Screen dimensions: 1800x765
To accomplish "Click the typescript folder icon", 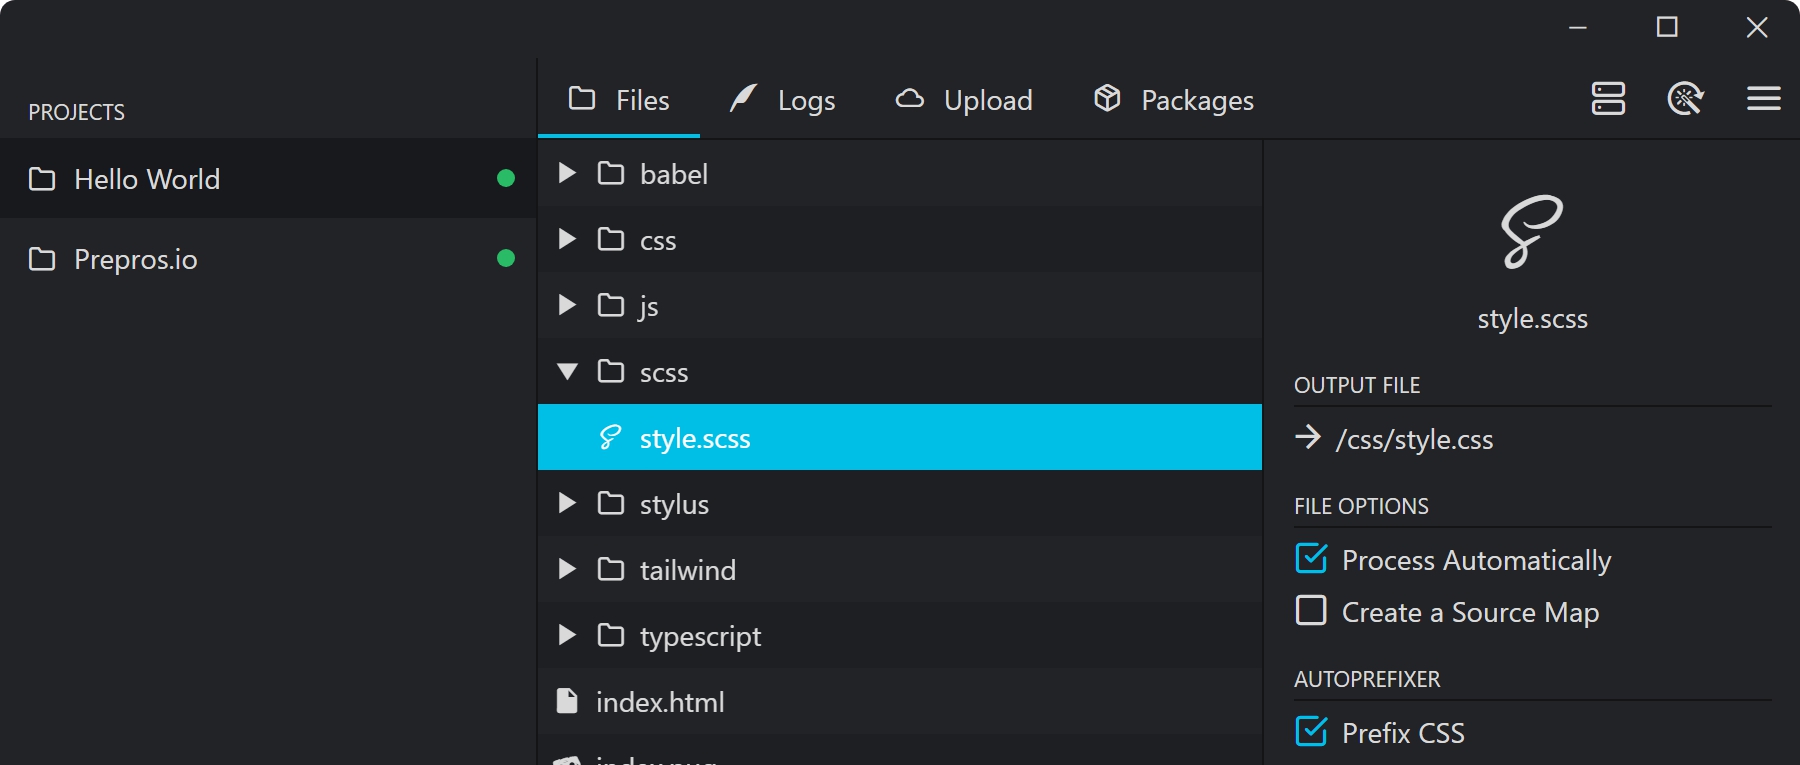I will [611, 635].
